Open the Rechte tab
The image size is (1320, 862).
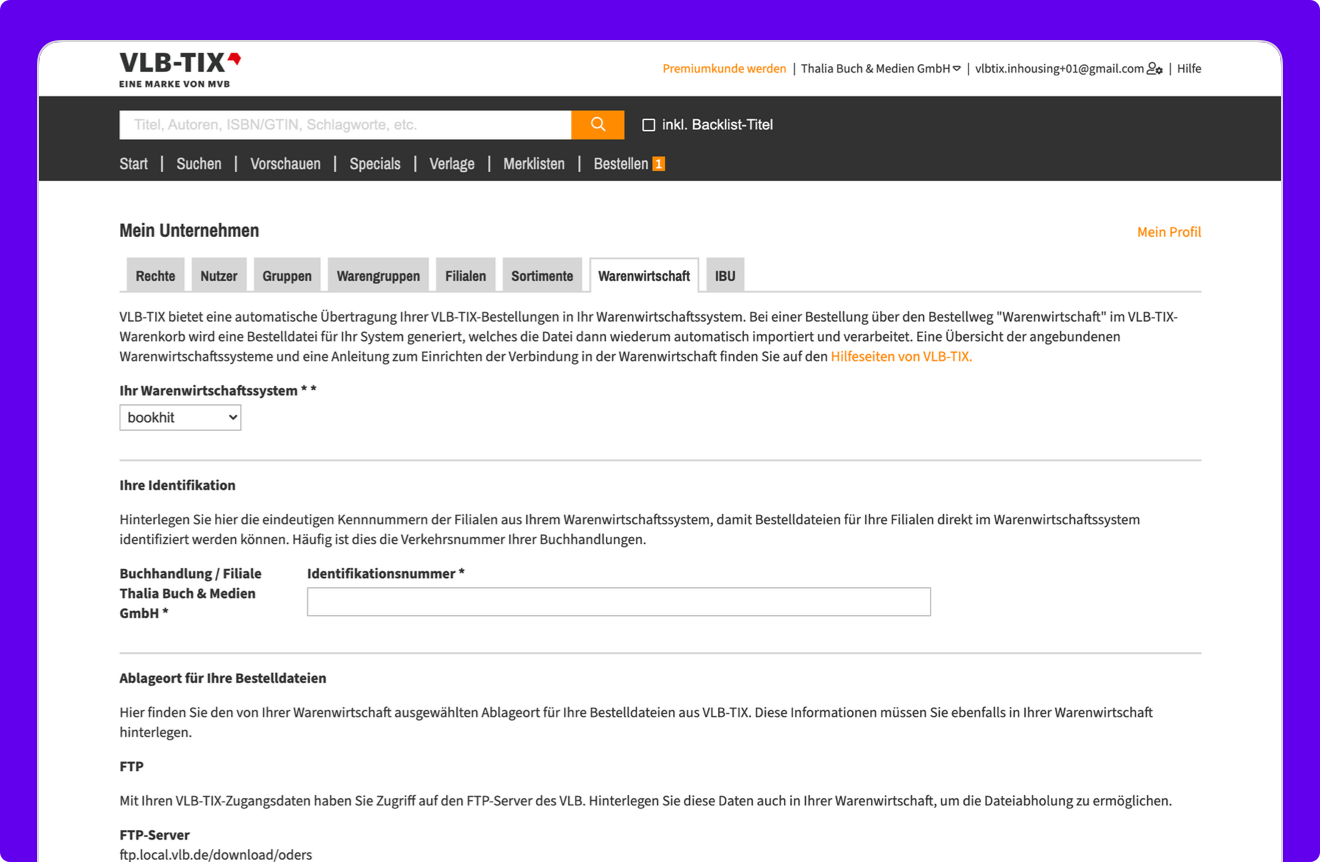[x=155, y=274]
